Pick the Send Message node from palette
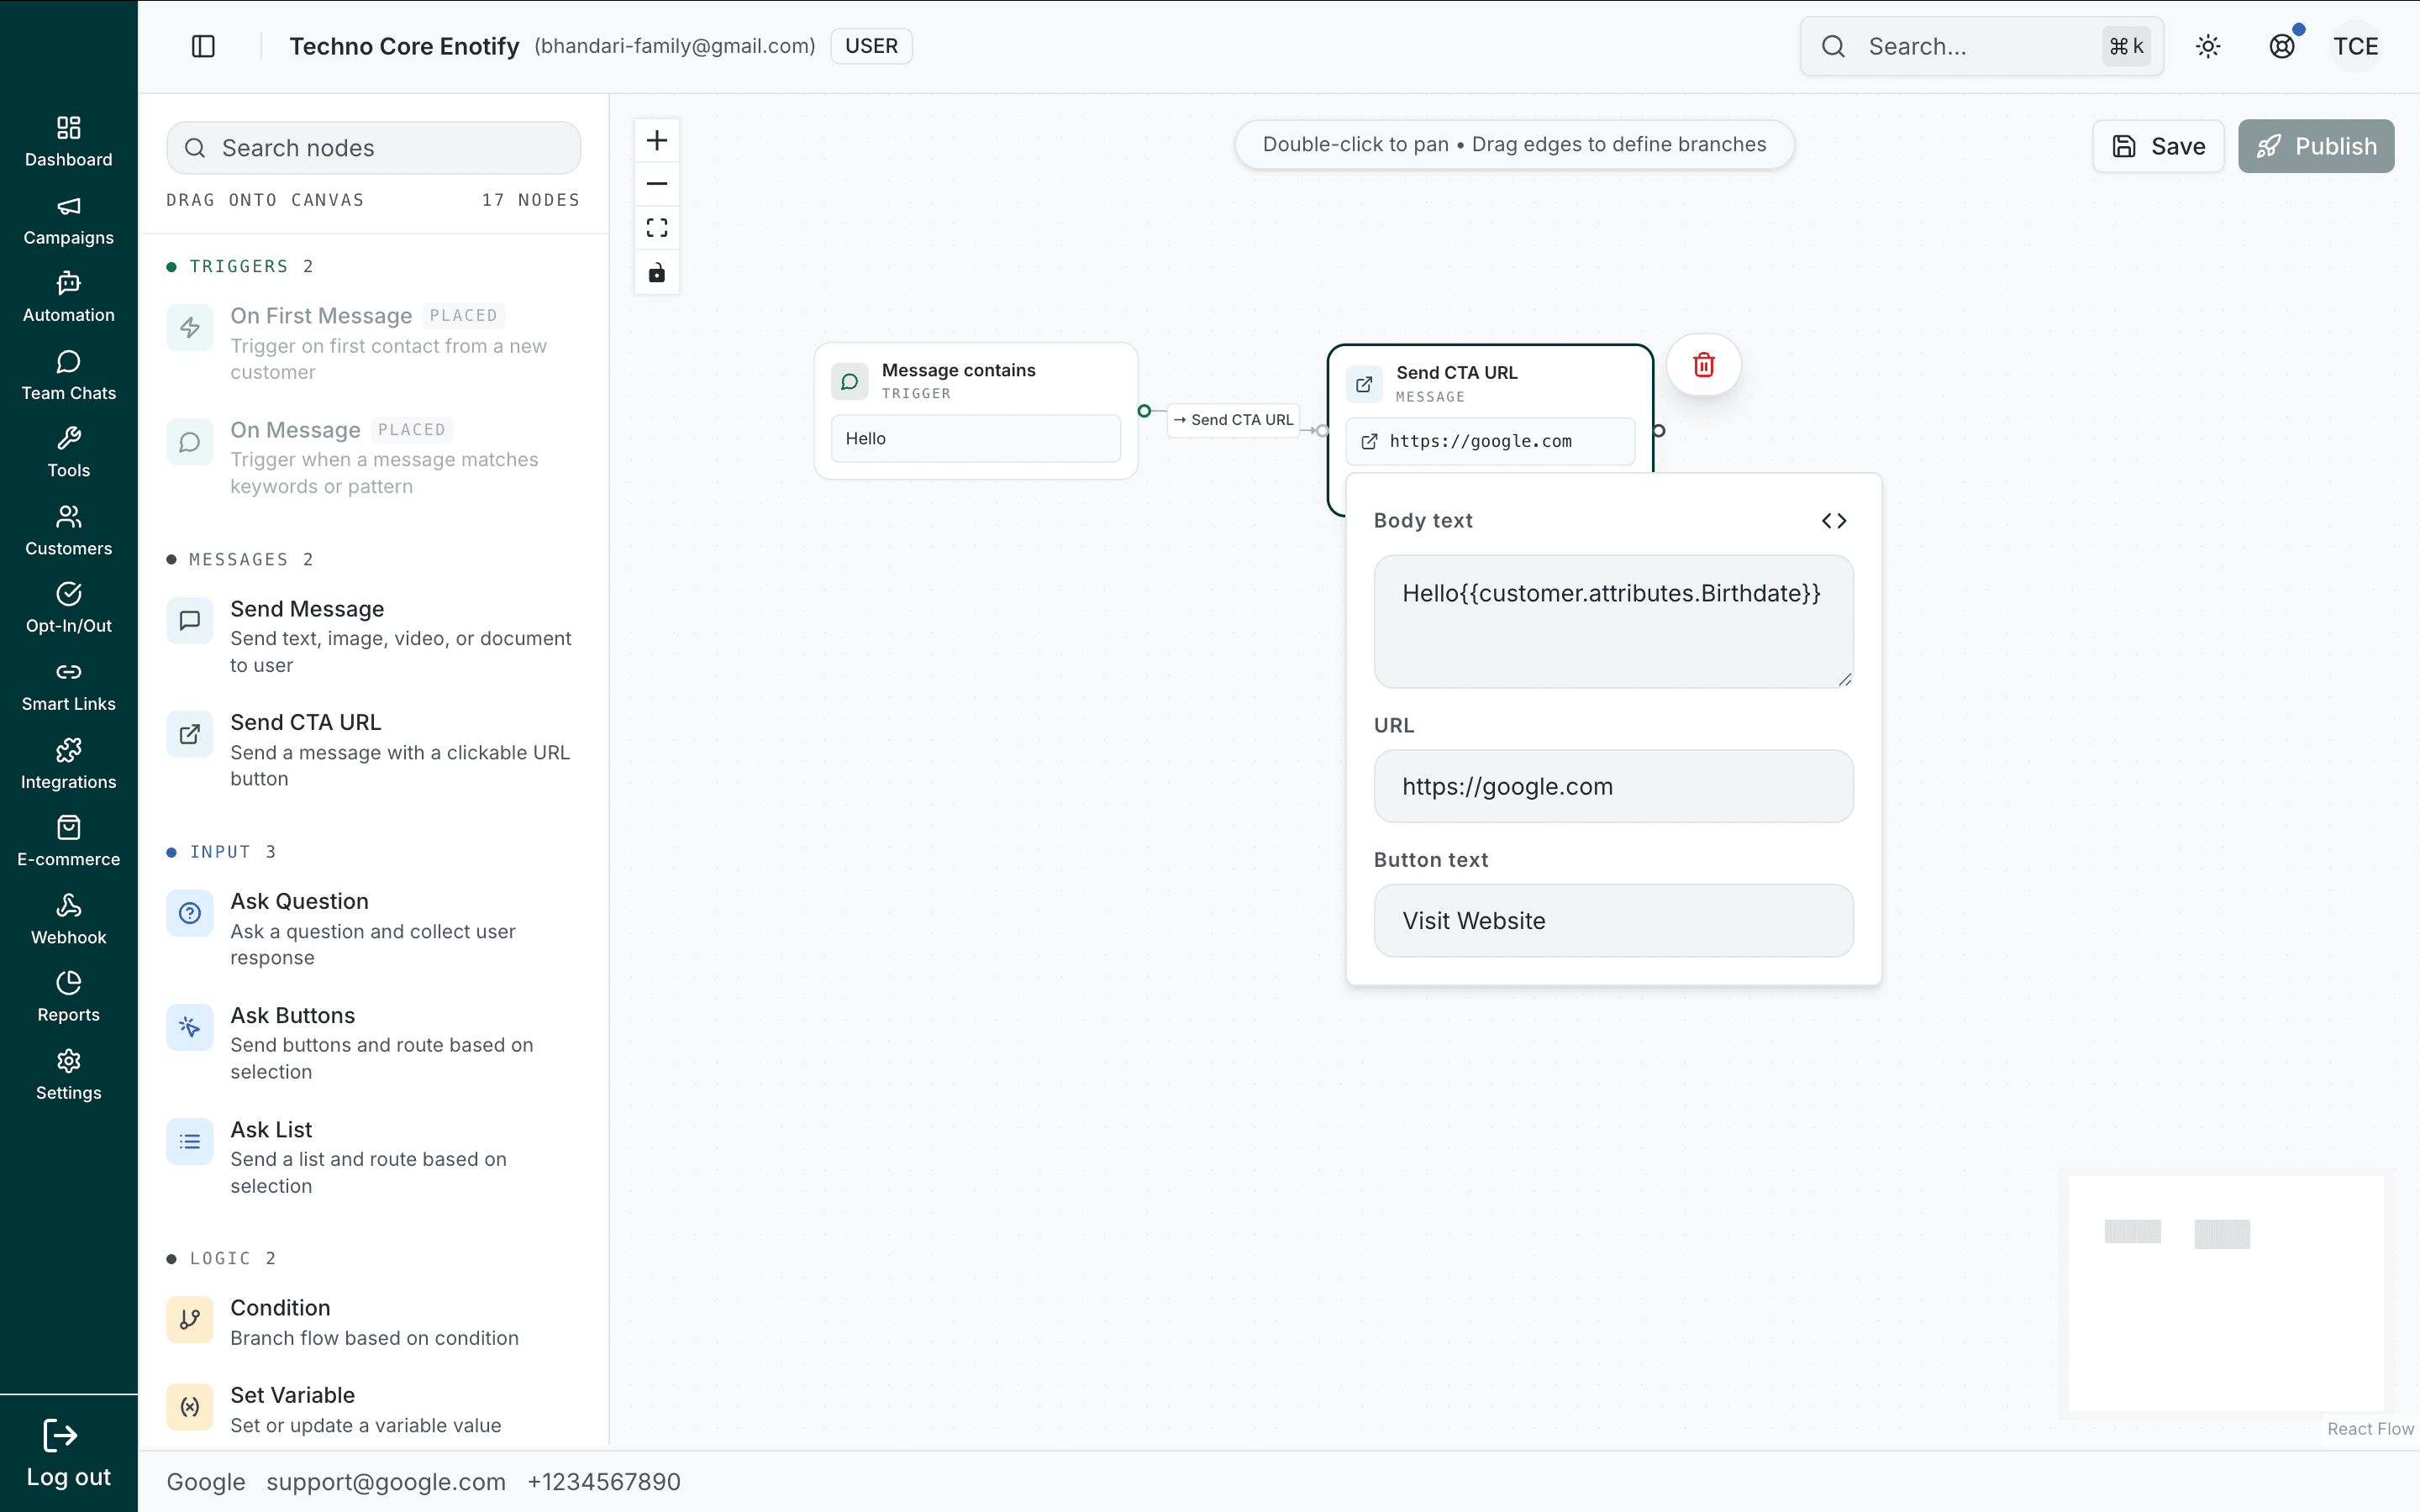Image resolution: width=2420 pixels, height=1512 pixels. pos(373,636)
